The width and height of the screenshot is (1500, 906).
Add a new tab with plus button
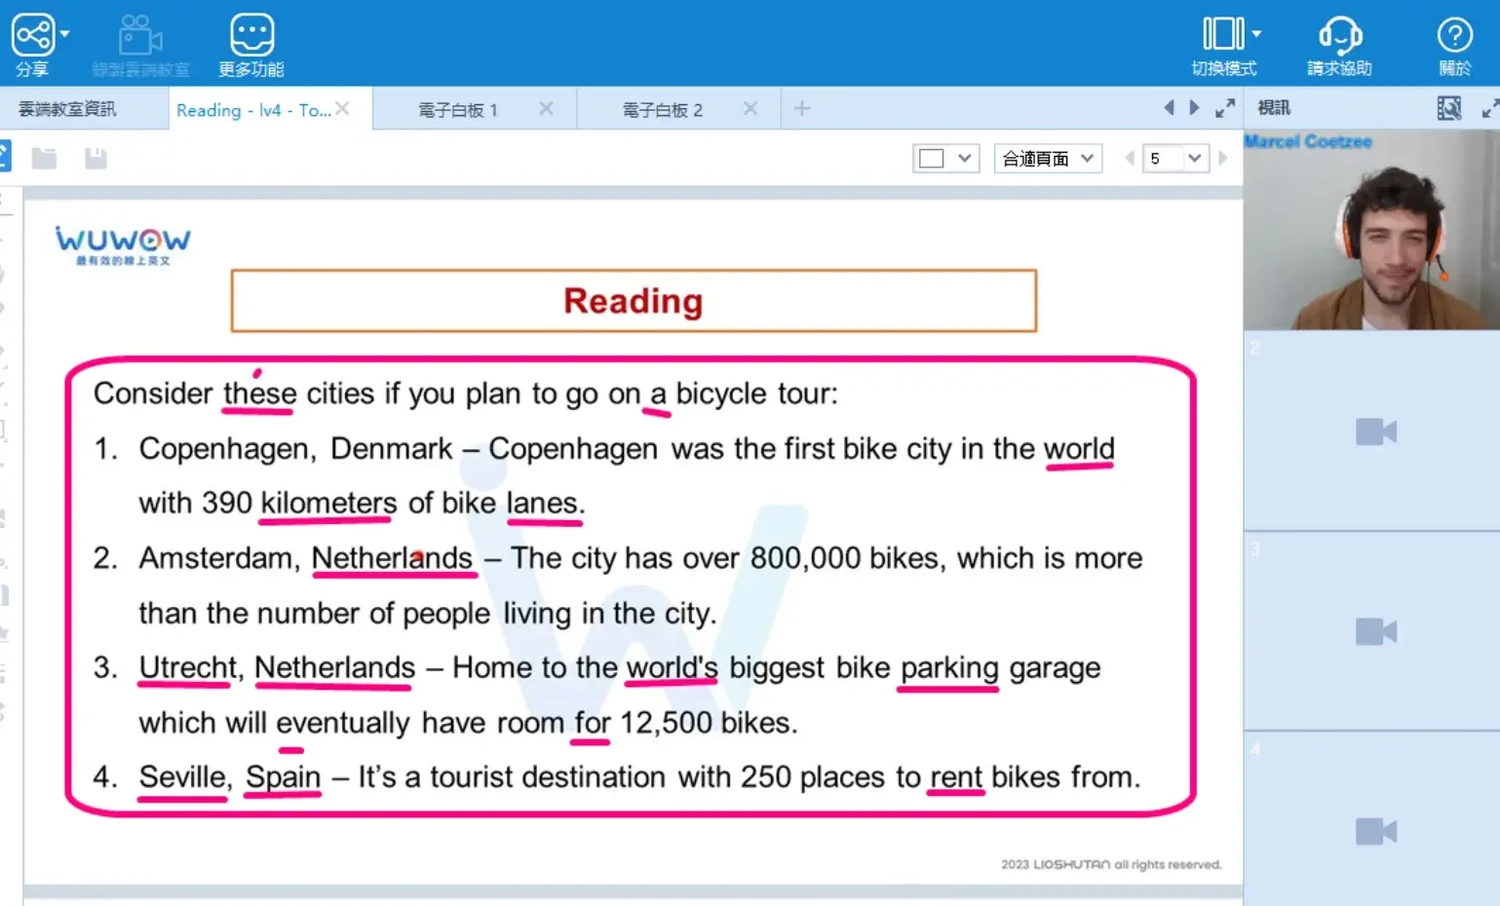[802, 108]
